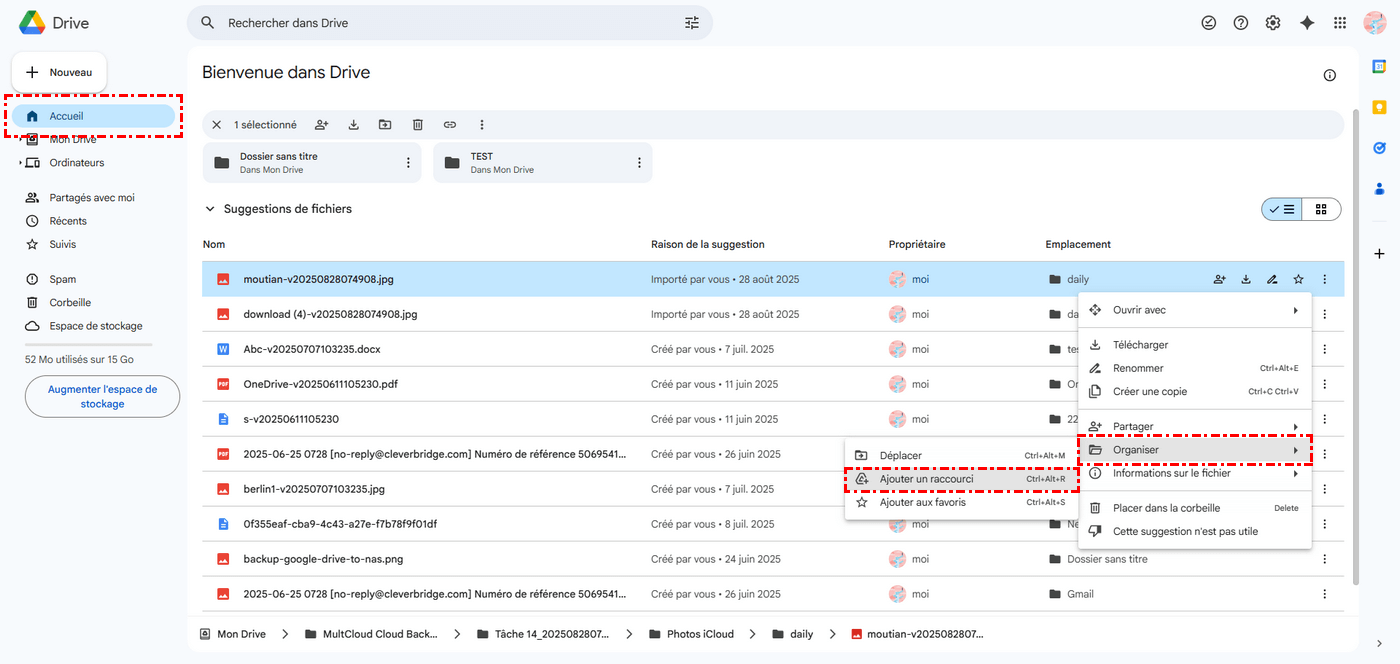Viewport: 1400px width, 664px height.
Task: Star the selected moutian file row
Action: click(1298, 280)
